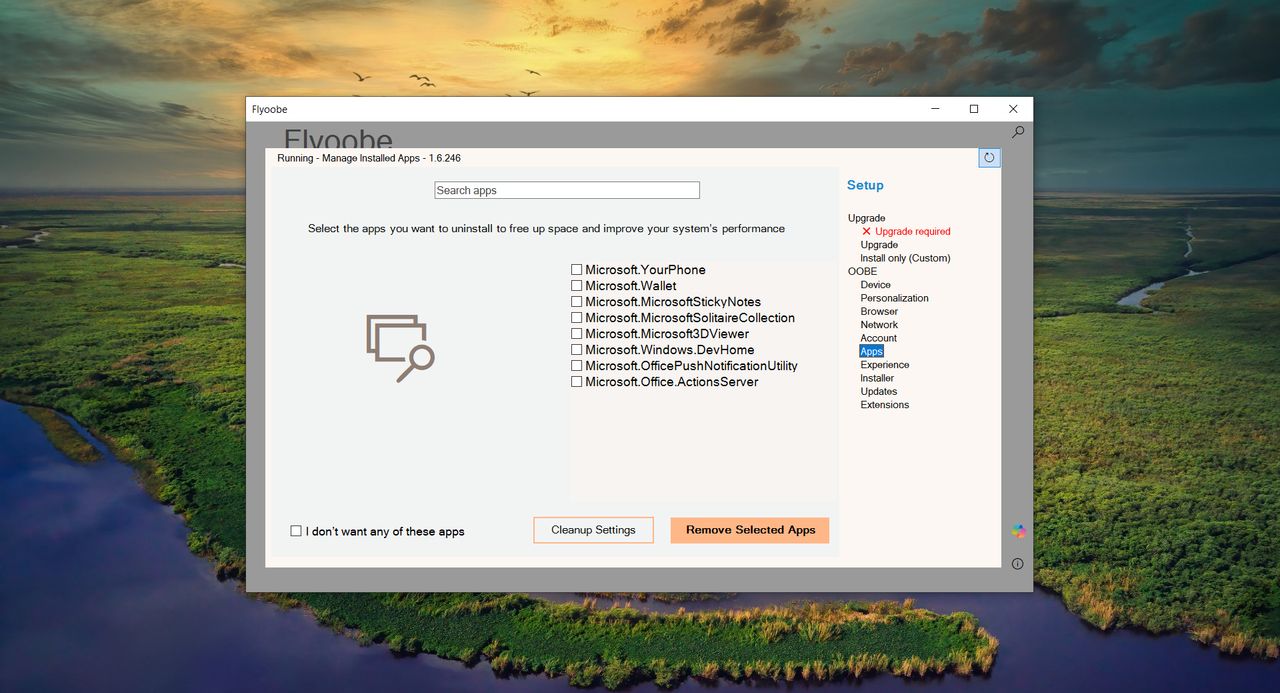
Task: Go to the Device page
Action: pos(875,285)
